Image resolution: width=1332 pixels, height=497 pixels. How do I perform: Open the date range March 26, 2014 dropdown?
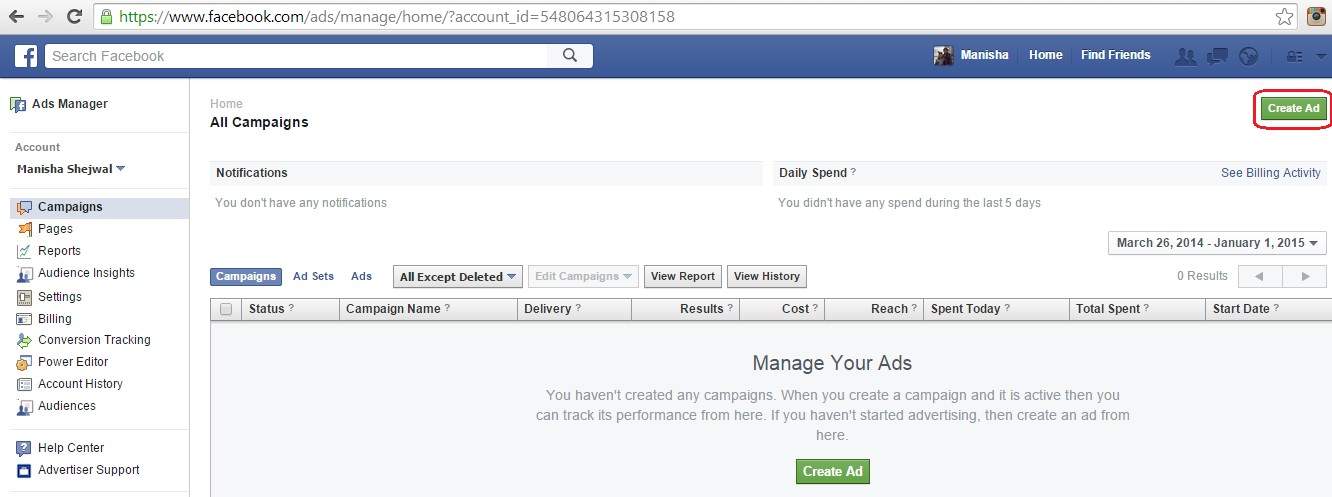pos(1217,243)
